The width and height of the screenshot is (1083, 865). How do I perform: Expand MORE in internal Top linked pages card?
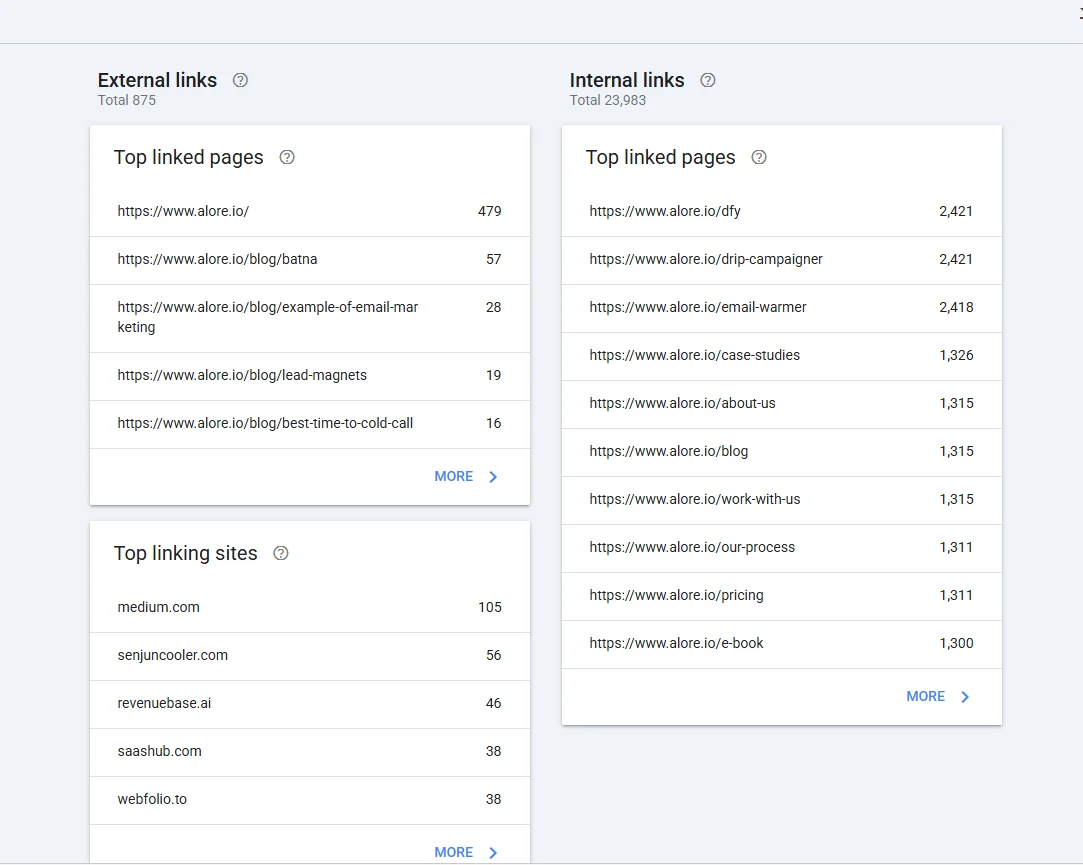tap(937, 696)
